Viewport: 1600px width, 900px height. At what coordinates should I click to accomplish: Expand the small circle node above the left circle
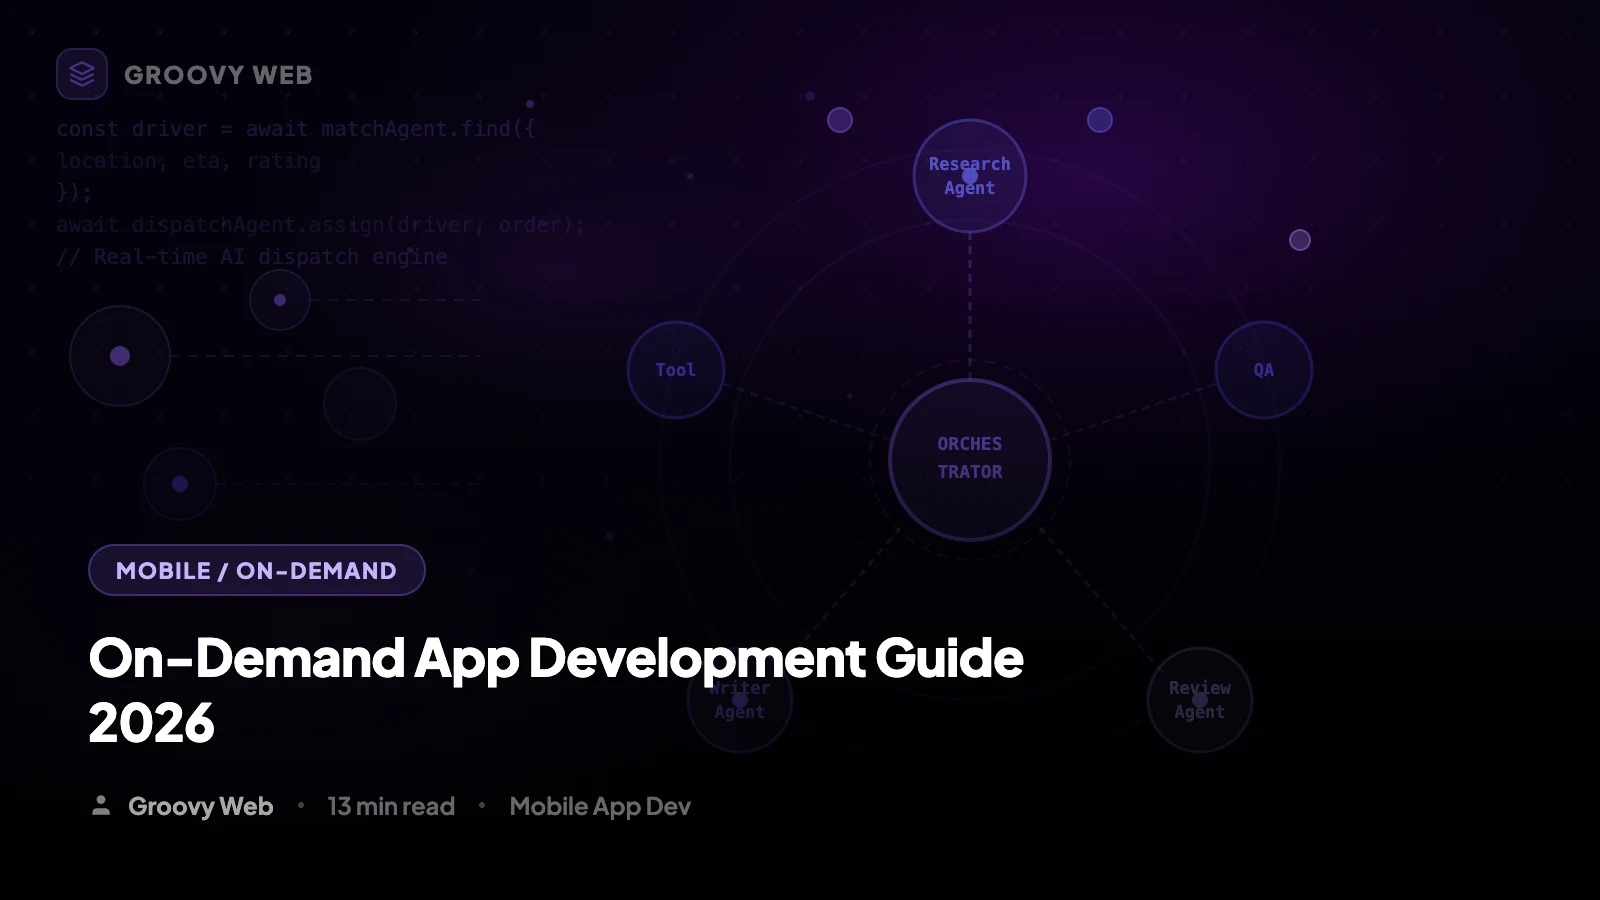(279, 299)
